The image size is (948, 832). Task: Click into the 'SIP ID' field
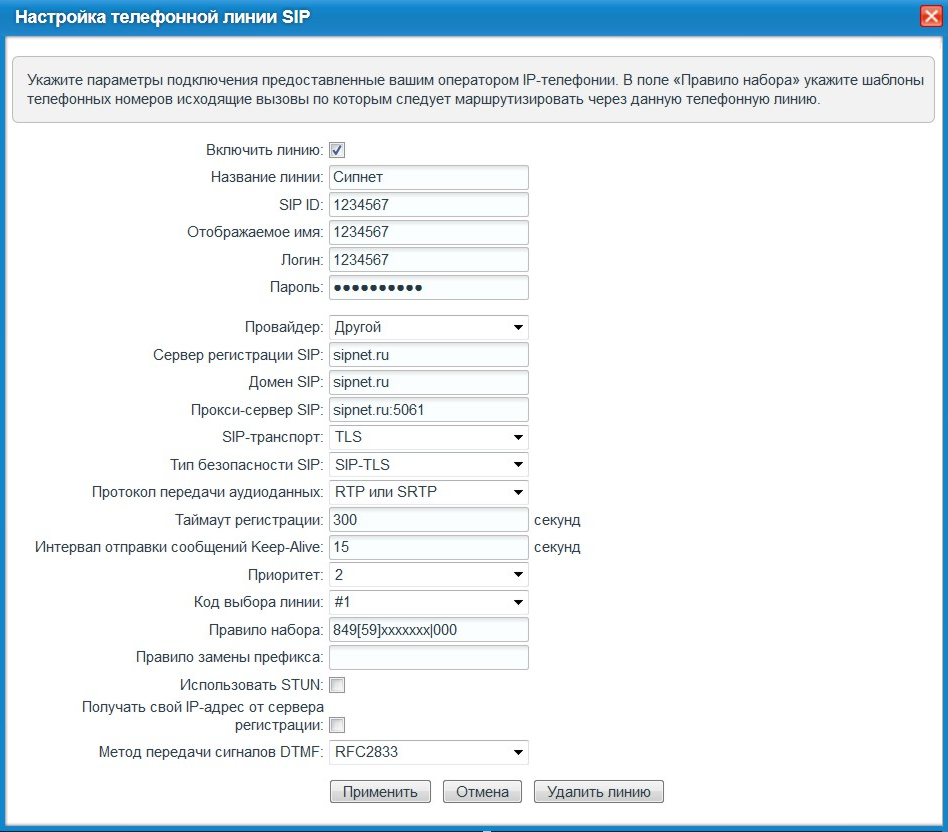427,205
